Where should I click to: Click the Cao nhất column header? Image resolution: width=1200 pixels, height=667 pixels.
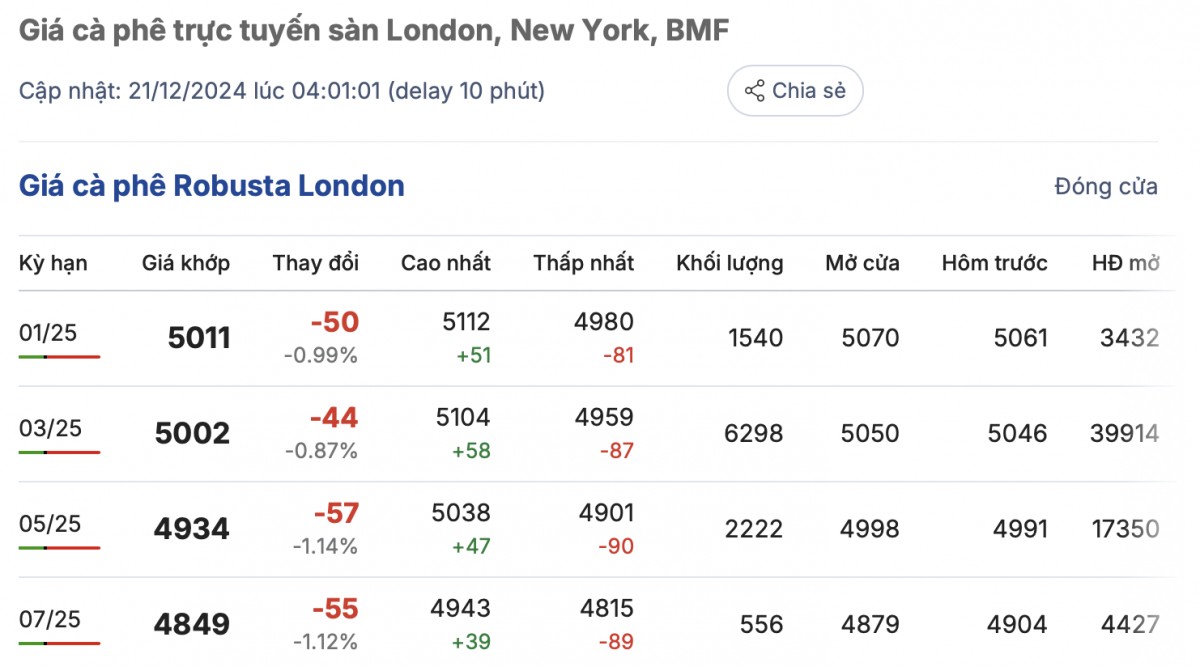[x=445, y=263]
